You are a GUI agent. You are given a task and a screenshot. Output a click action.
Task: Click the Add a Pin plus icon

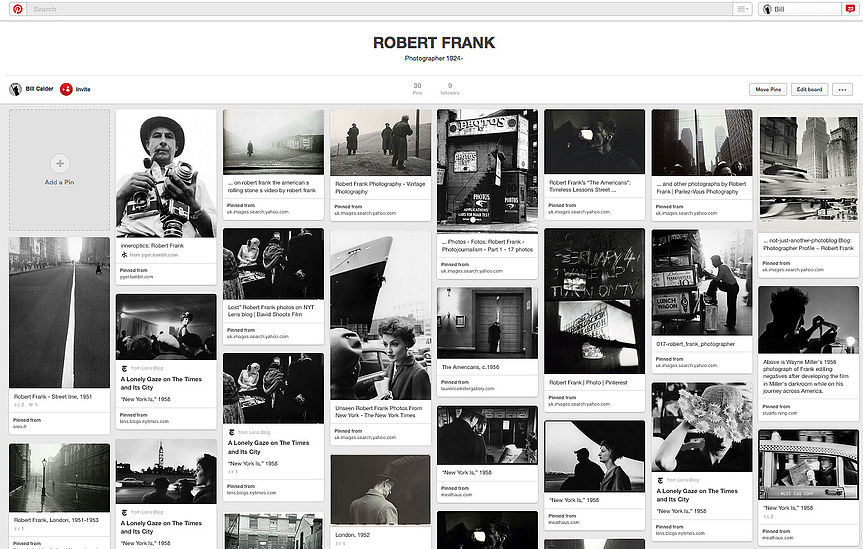60,164
